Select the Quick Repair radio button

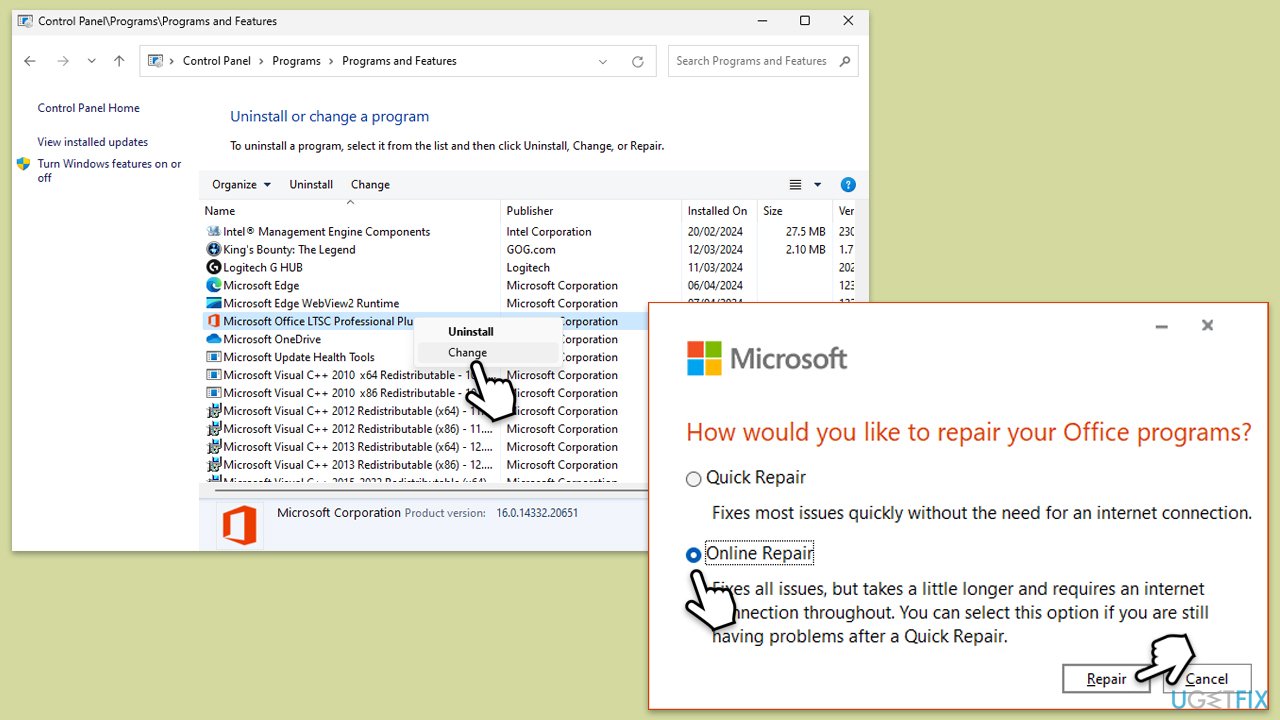[x=694, y=479]
